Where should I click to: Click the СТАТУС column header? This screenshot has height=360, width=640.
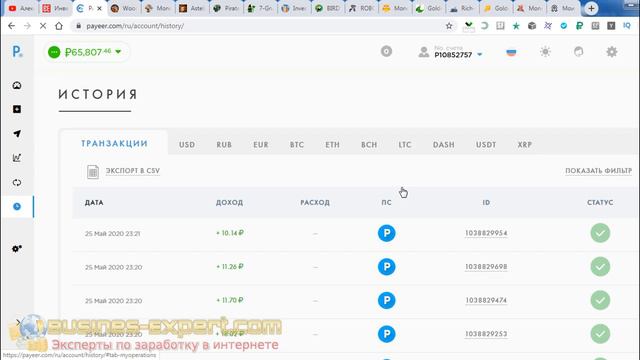[x=600, y=202]
